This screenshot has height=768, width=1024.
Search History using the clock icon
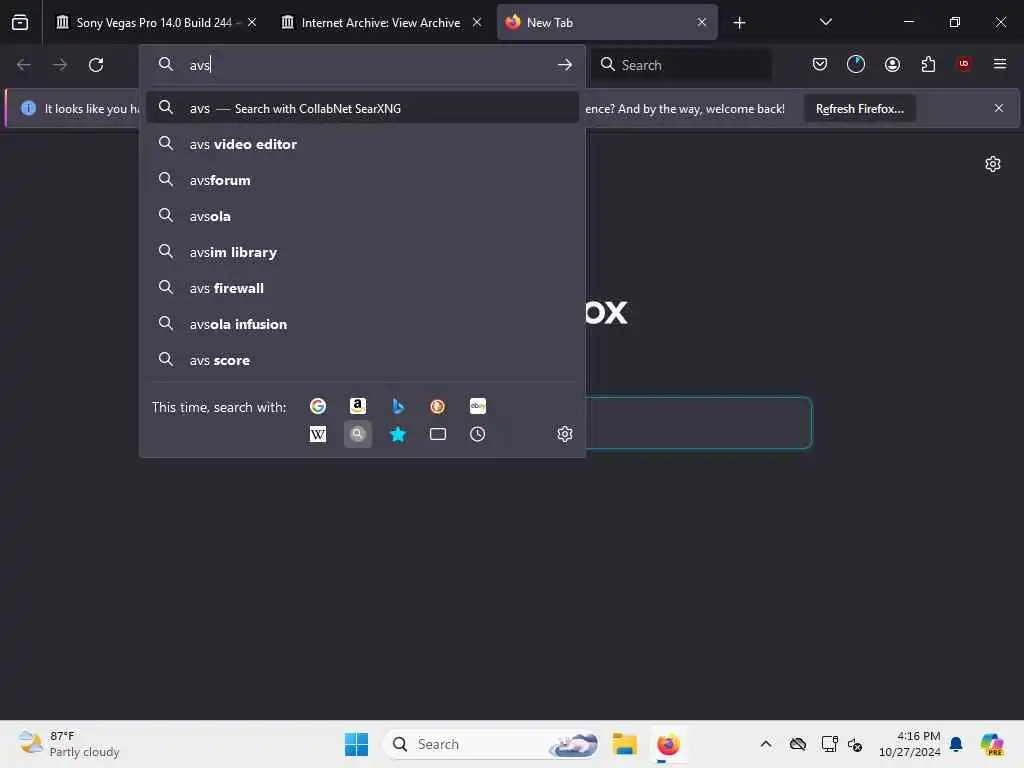tap(477, 434)
